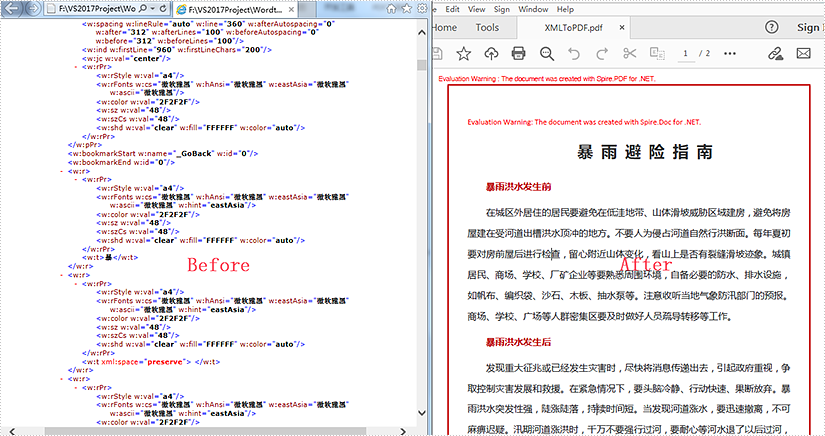Viewport: 825px width, 436px height.
Task: Go forward in the Internet Explorer window
Action: click(33, 8)
